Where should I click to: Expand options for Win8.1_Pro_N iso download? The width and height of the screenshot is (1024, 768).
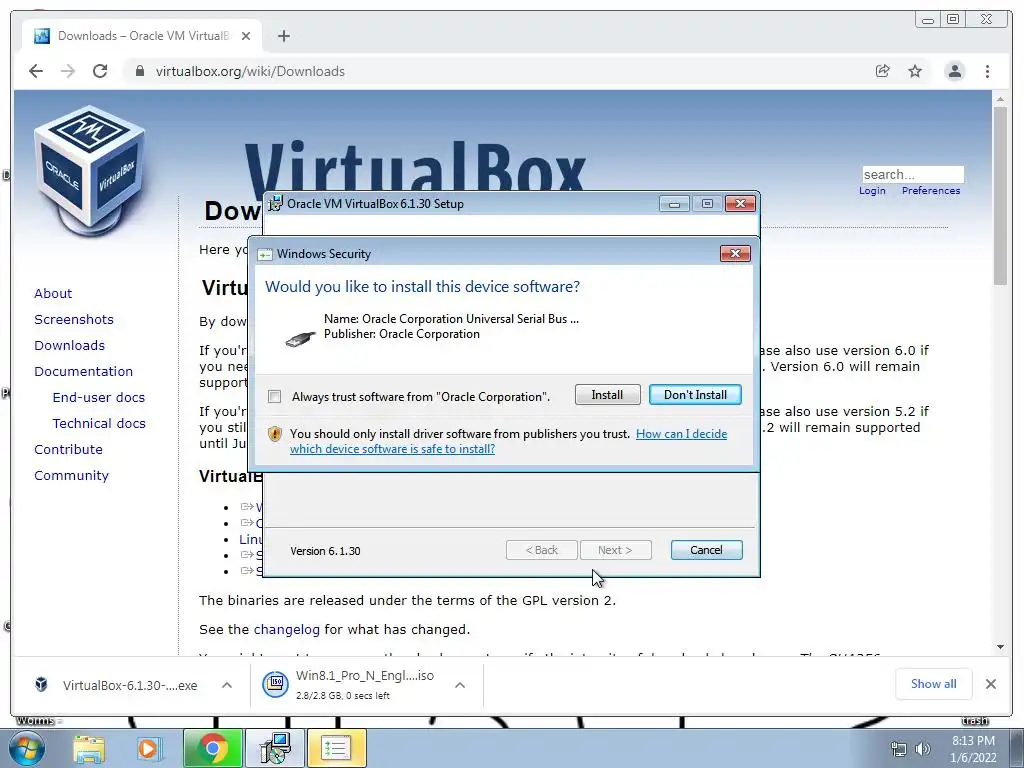(x=460, y=685)
